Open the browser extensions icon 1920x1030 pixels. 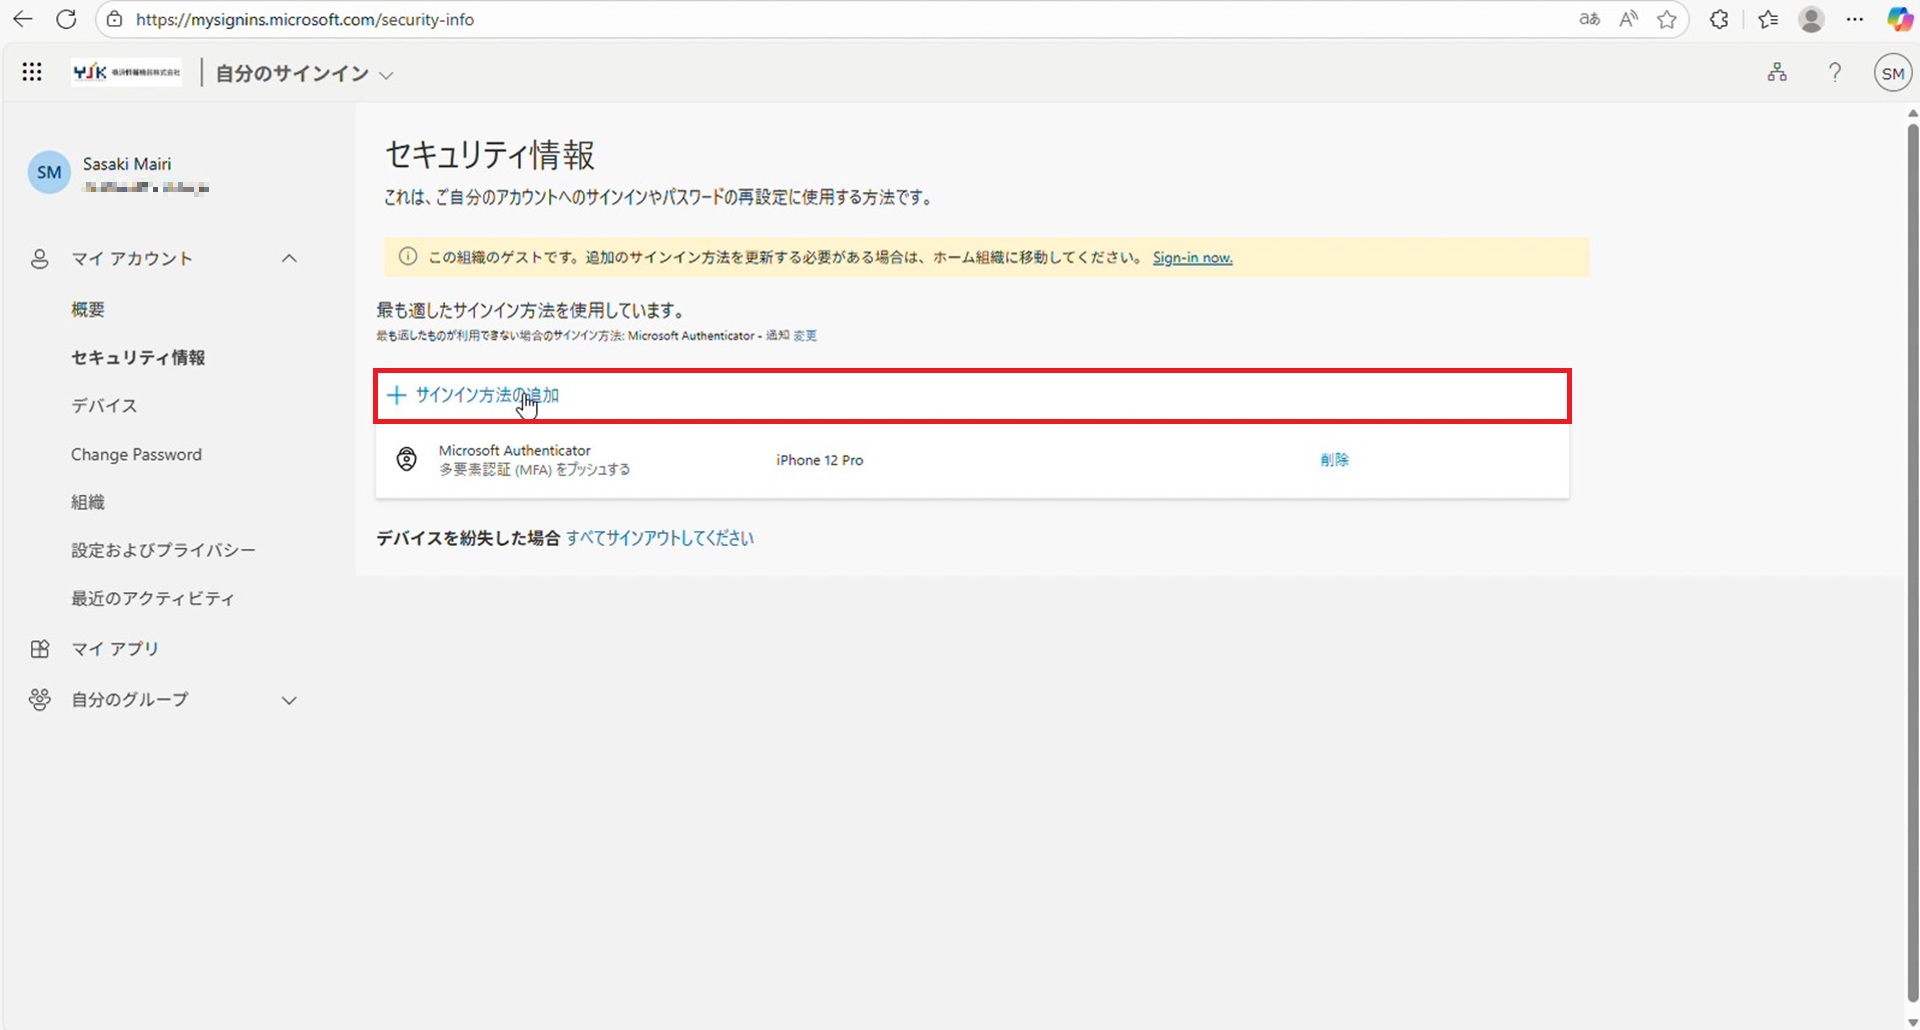tap(1719, 19)
